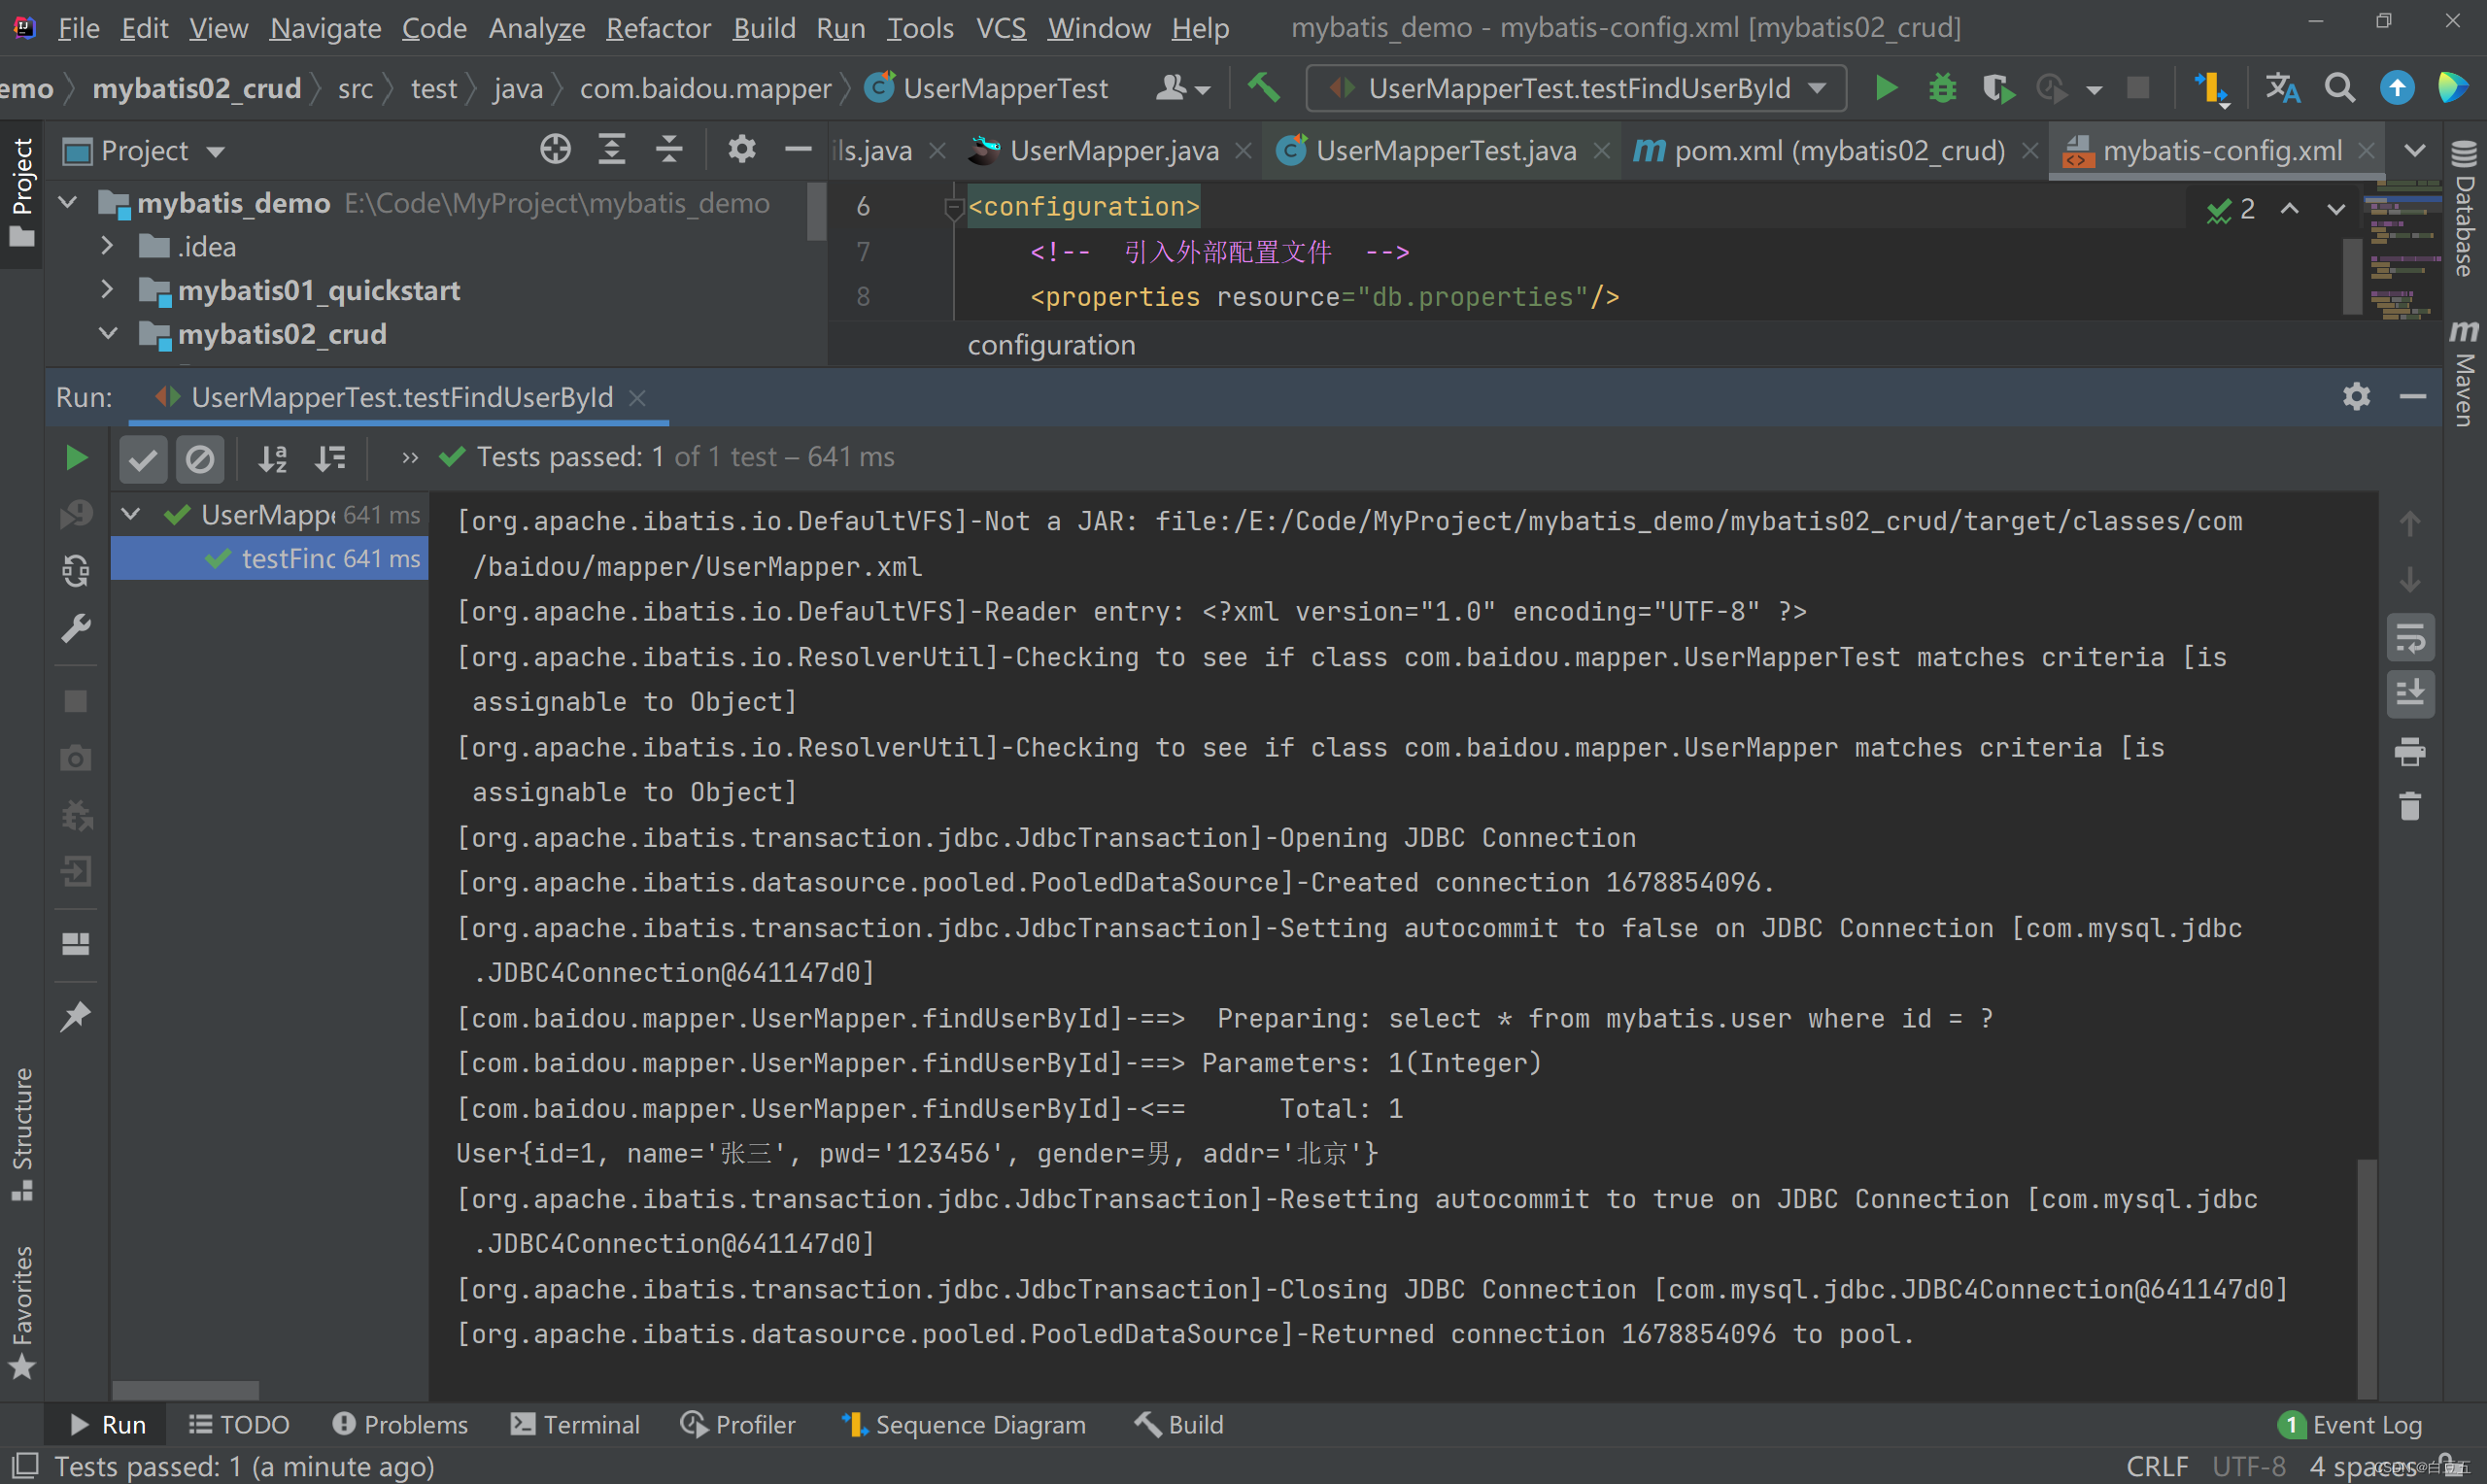Open the Database side panel
This screenshot has width=2487, height=1484.
2463,208
